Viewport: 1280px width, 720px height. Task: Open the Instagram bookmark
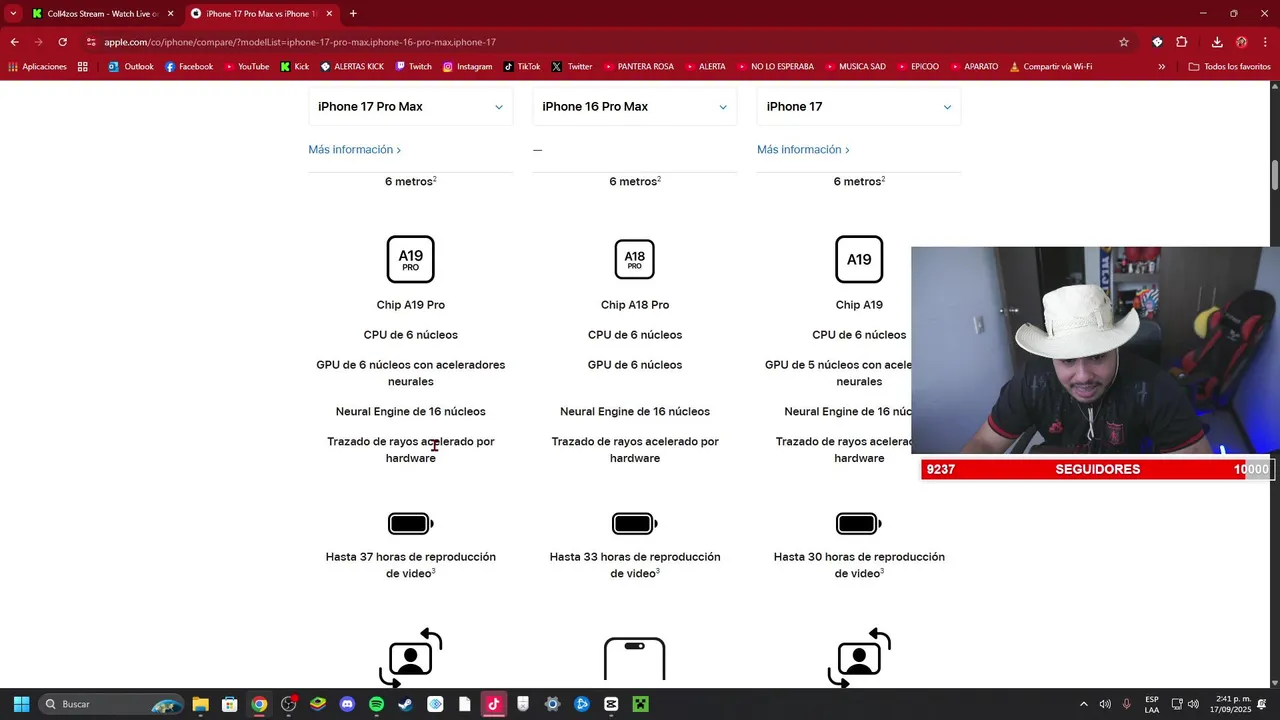467,67
